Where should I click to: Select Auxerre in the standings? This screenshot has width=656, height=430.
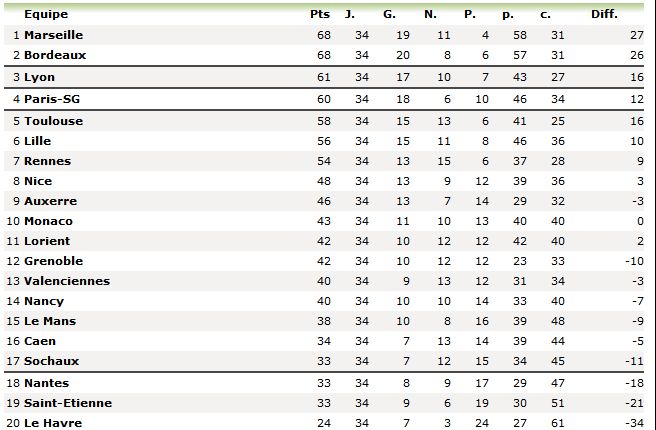click(50, 201)
